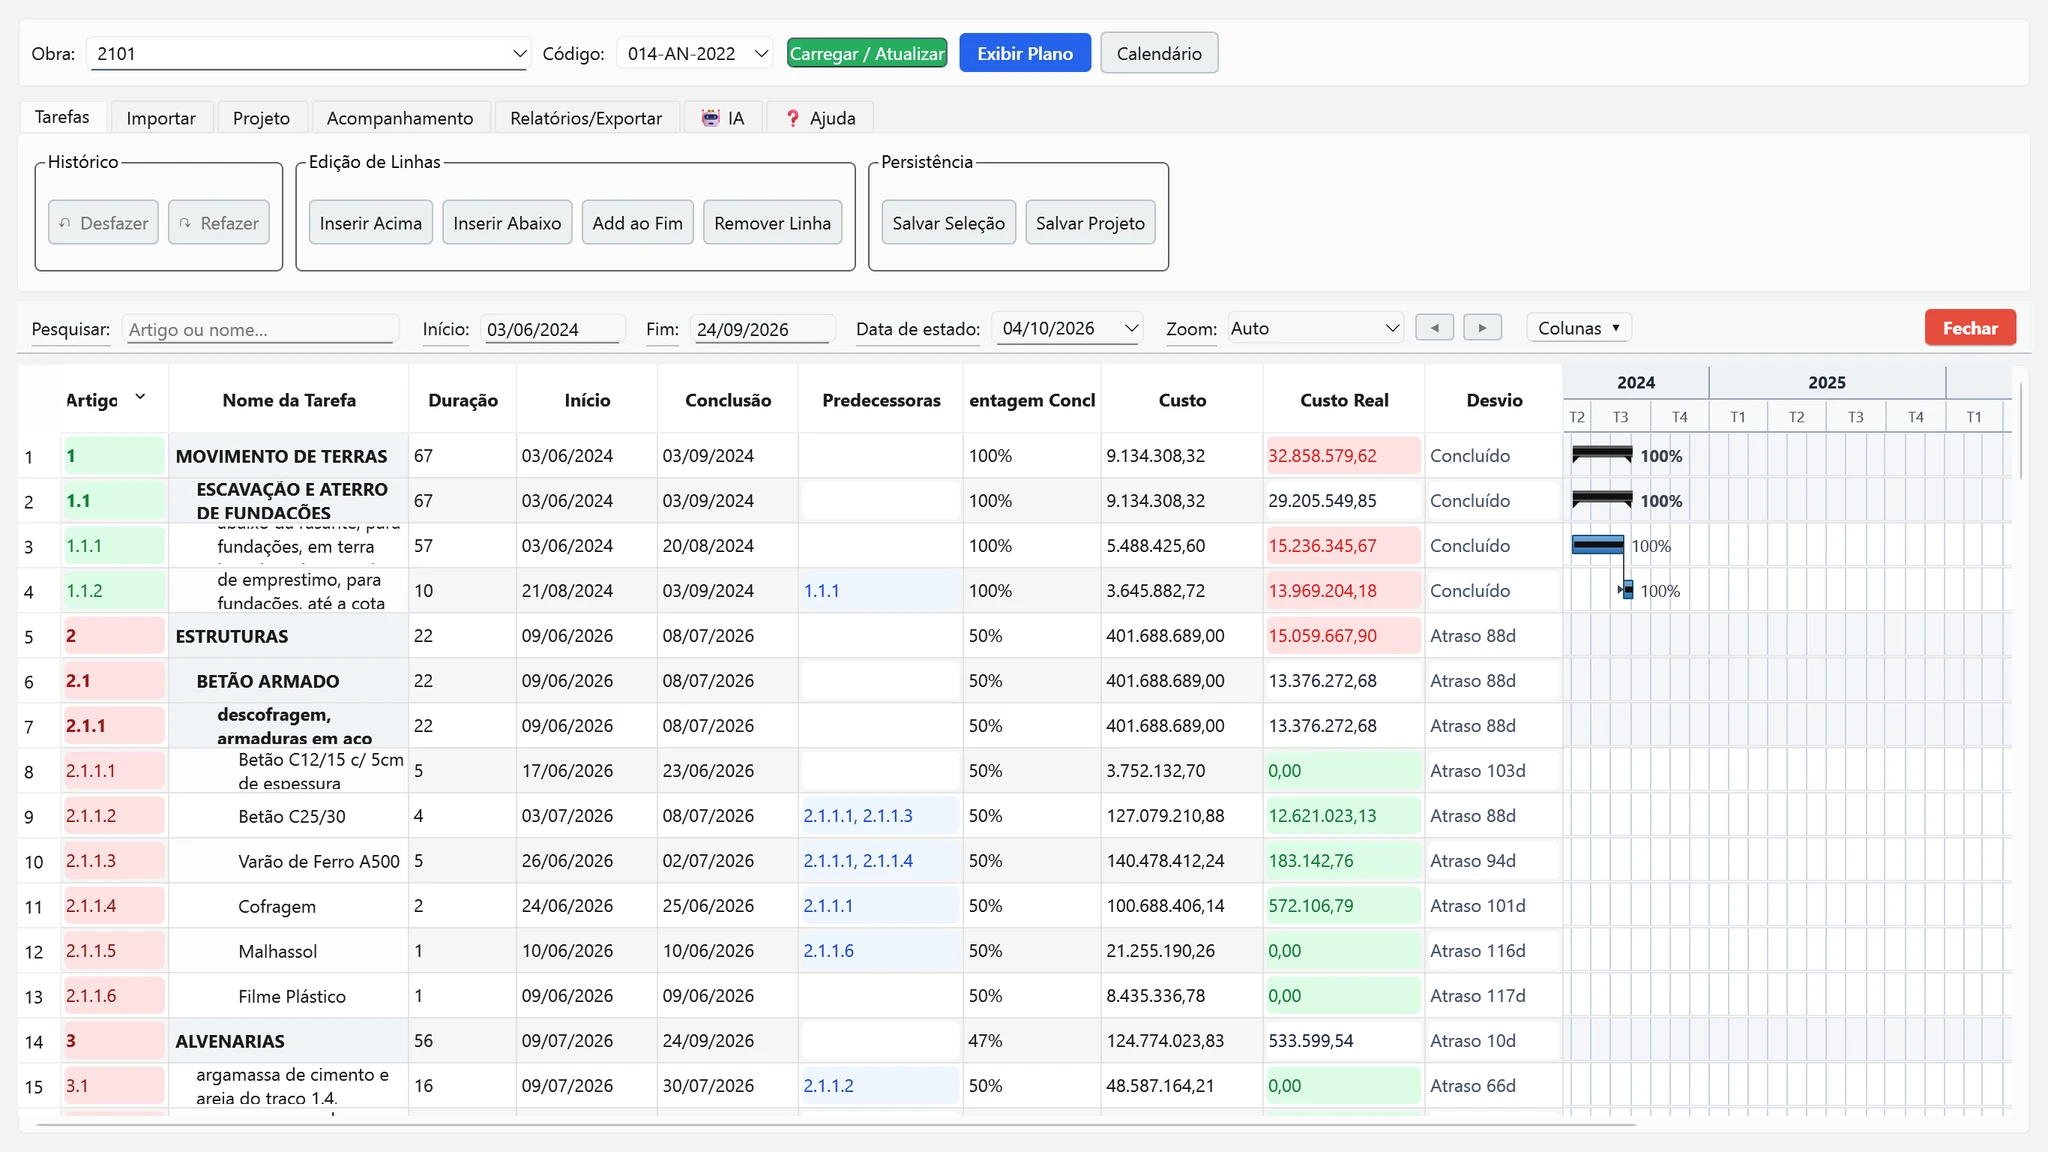Click Atraso 117d deviation cell

(x=1493, y=996)
